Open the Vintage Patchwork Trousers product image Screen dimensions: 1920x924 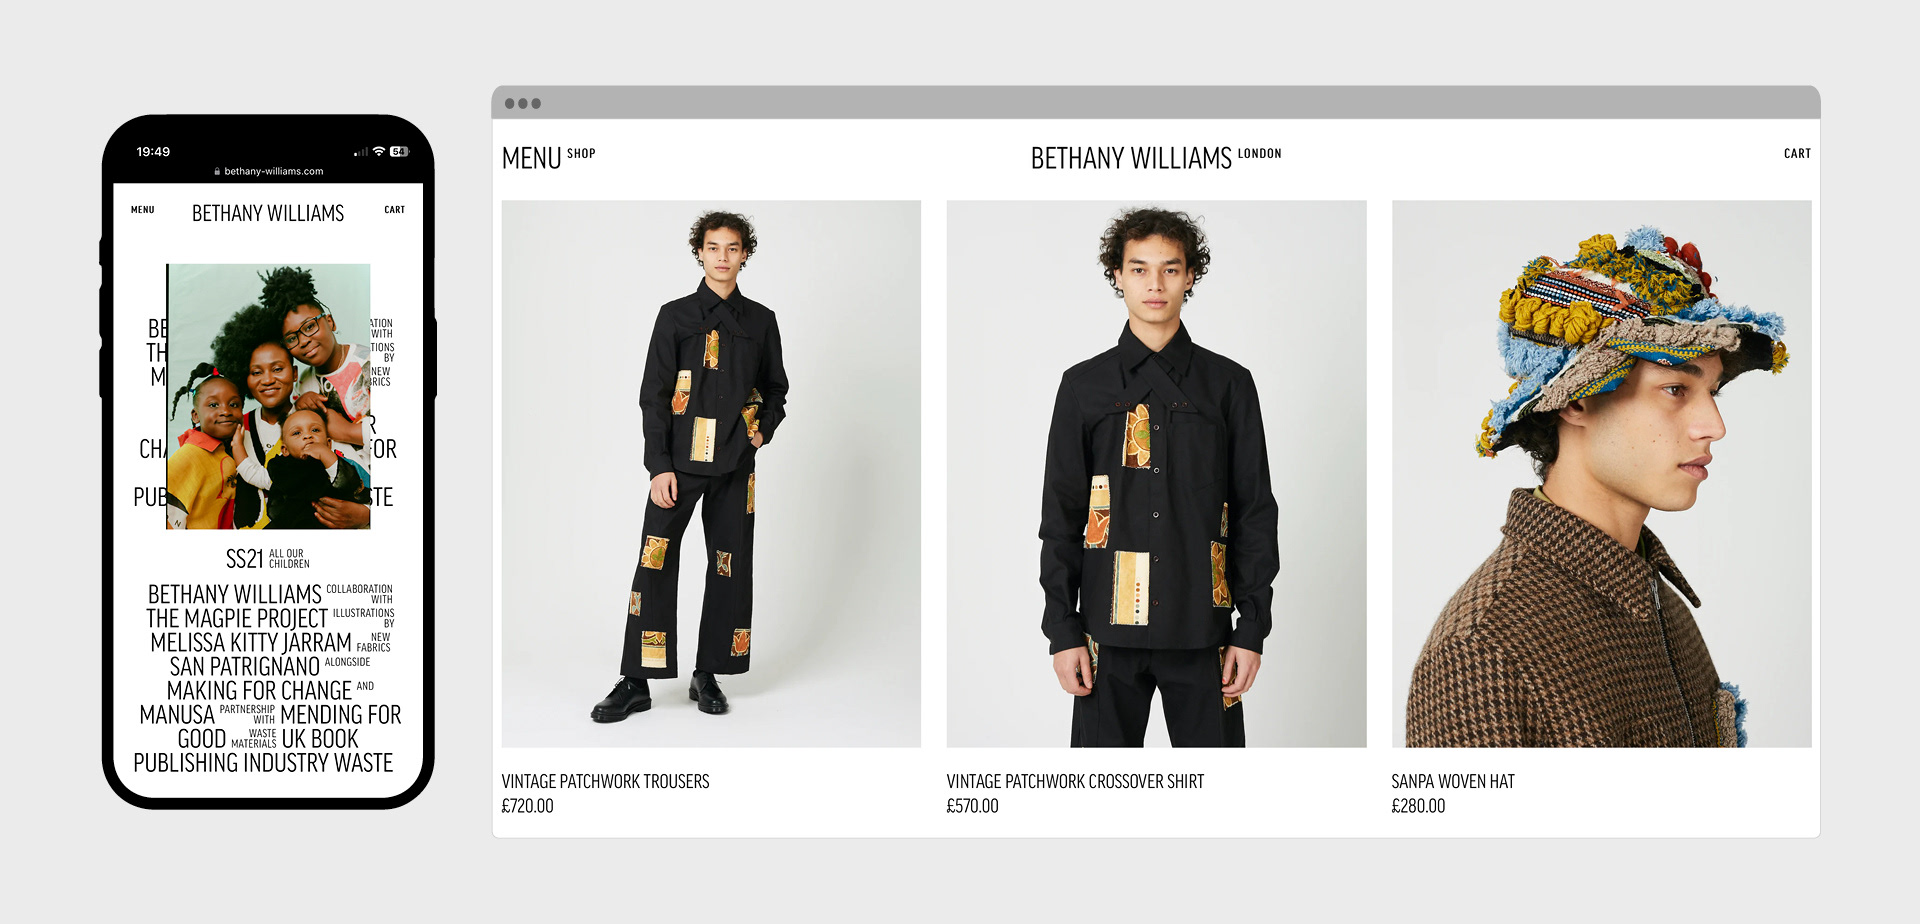[x=711, y=474]
